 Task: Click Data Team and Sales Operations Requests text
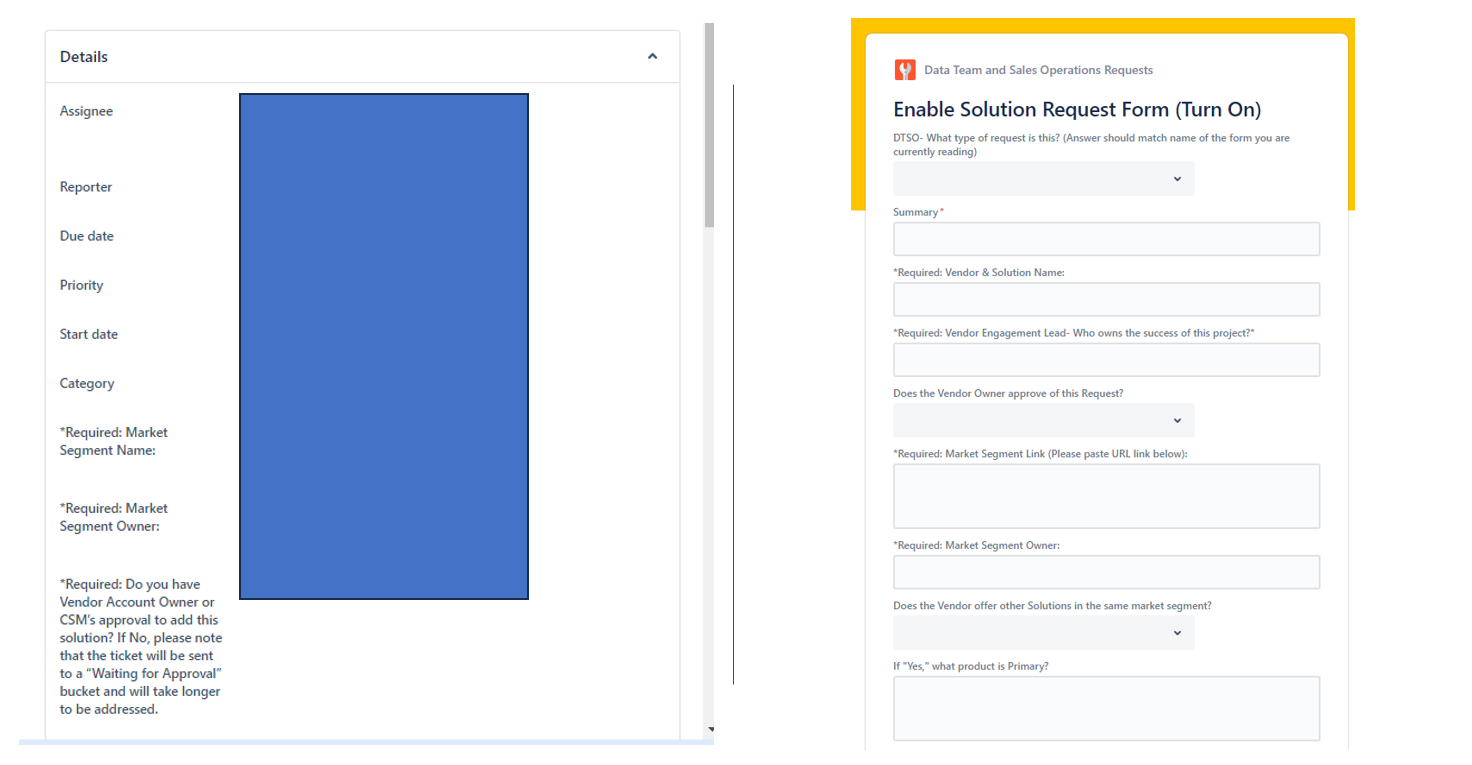pos(1038,70)
